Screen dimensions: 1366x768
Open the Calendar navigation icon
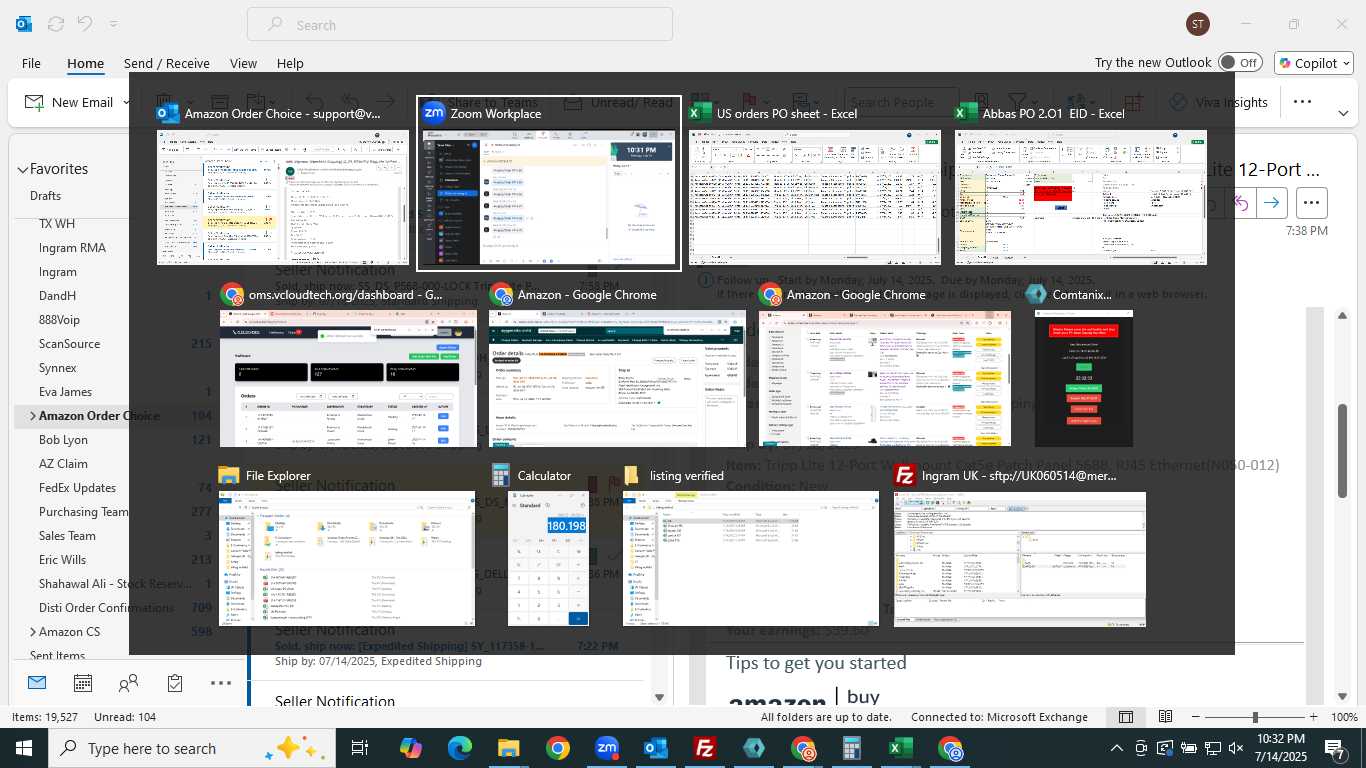coord(83,683)
